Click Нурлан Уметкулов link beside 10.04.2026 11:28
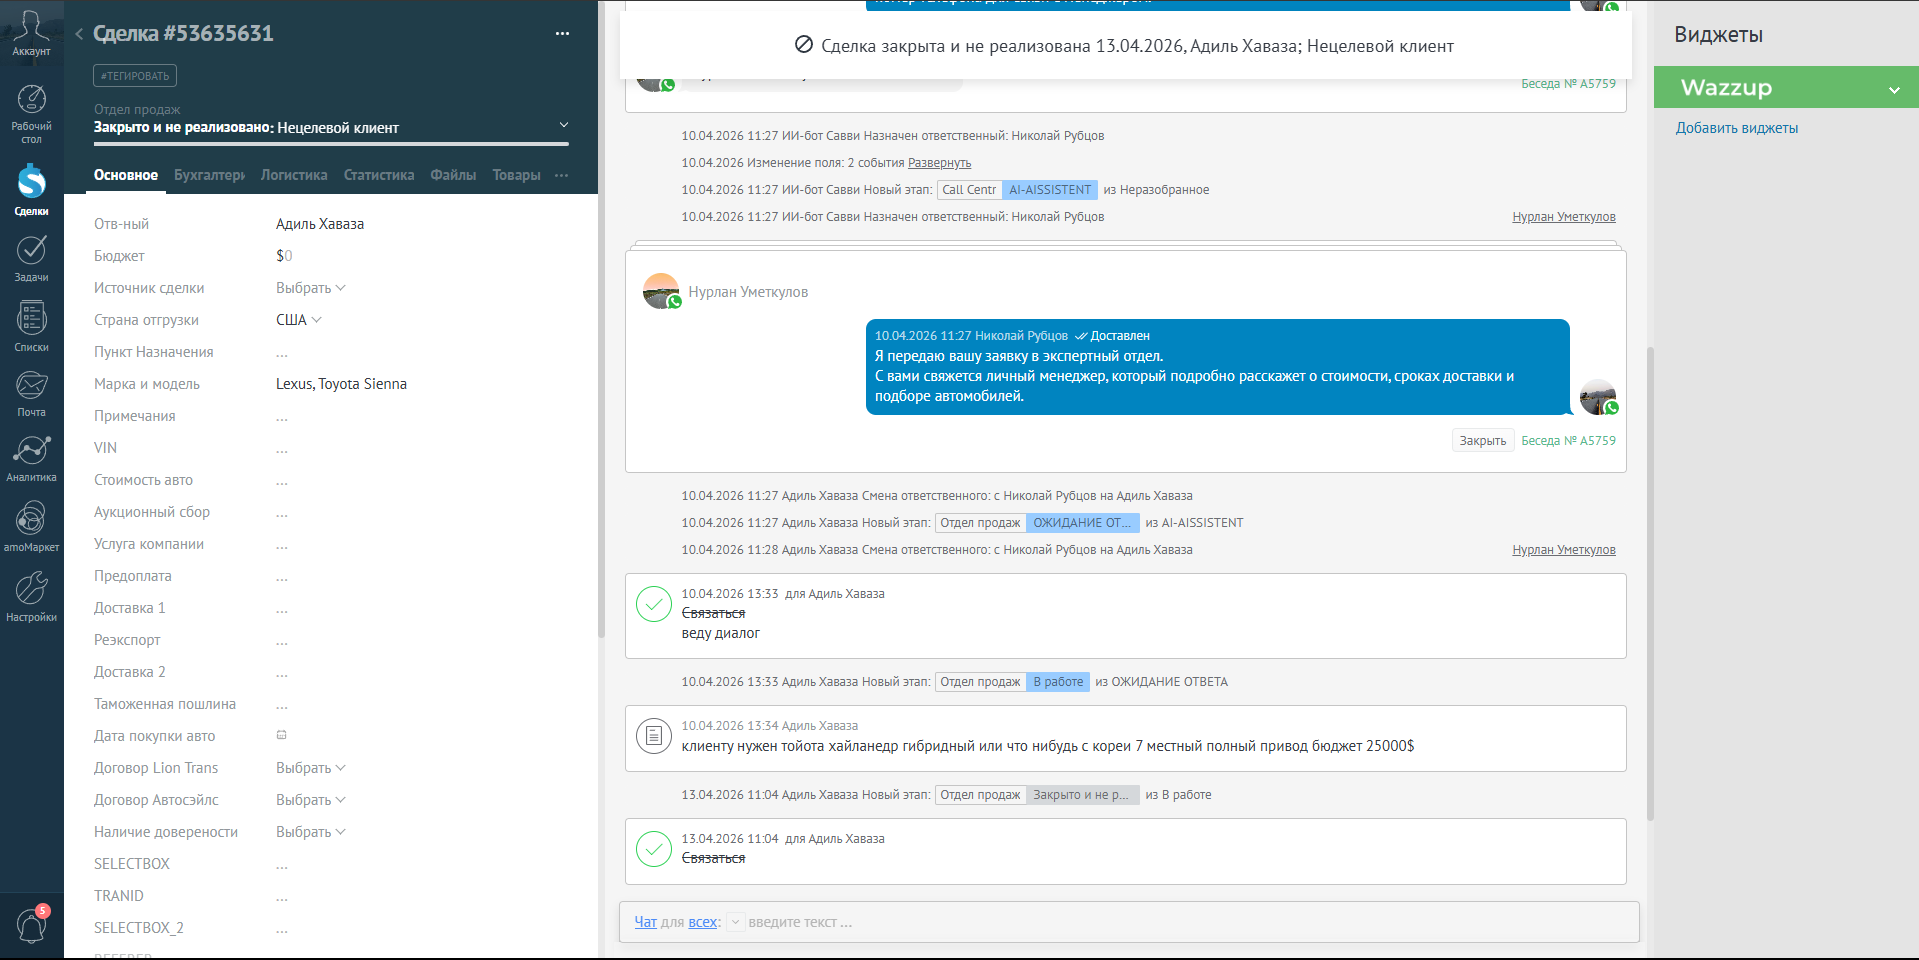This screenshot has height=960, width=1919. coord(1563,550)
